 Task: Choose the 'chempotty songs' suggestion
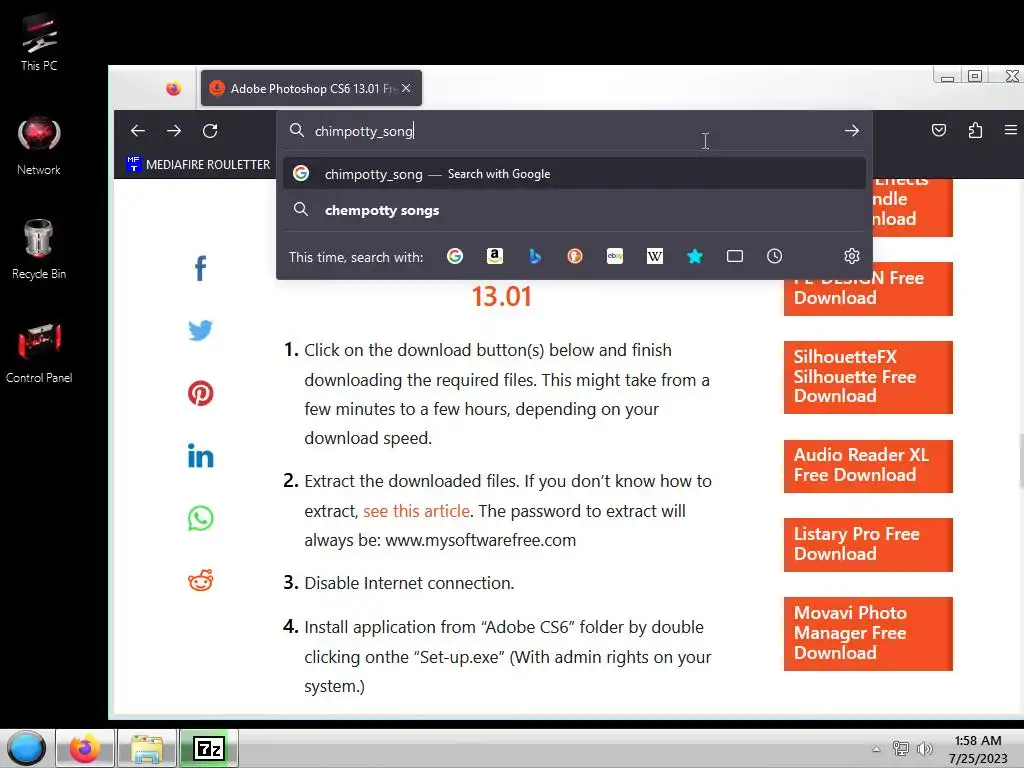575,210
